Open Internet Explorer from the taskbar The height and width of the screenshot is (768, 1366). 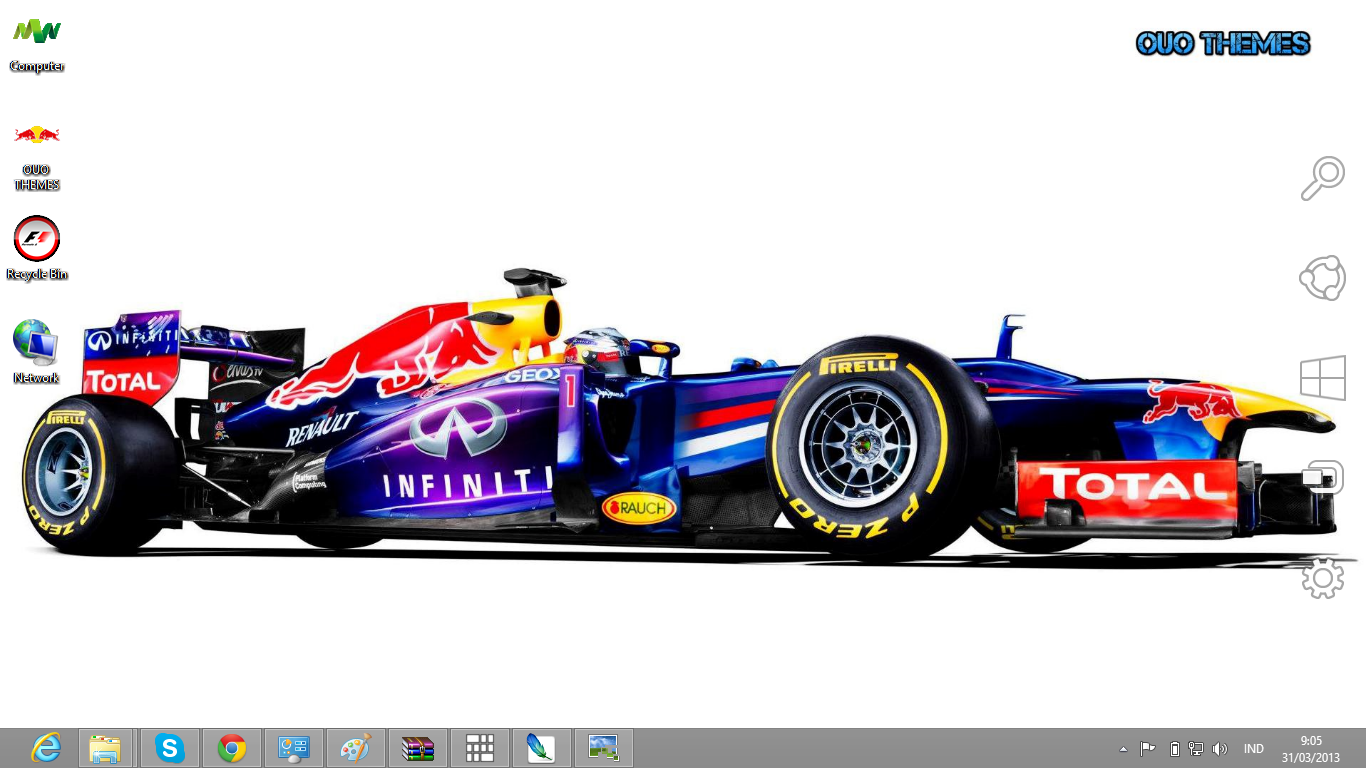[x=45, y=747]
